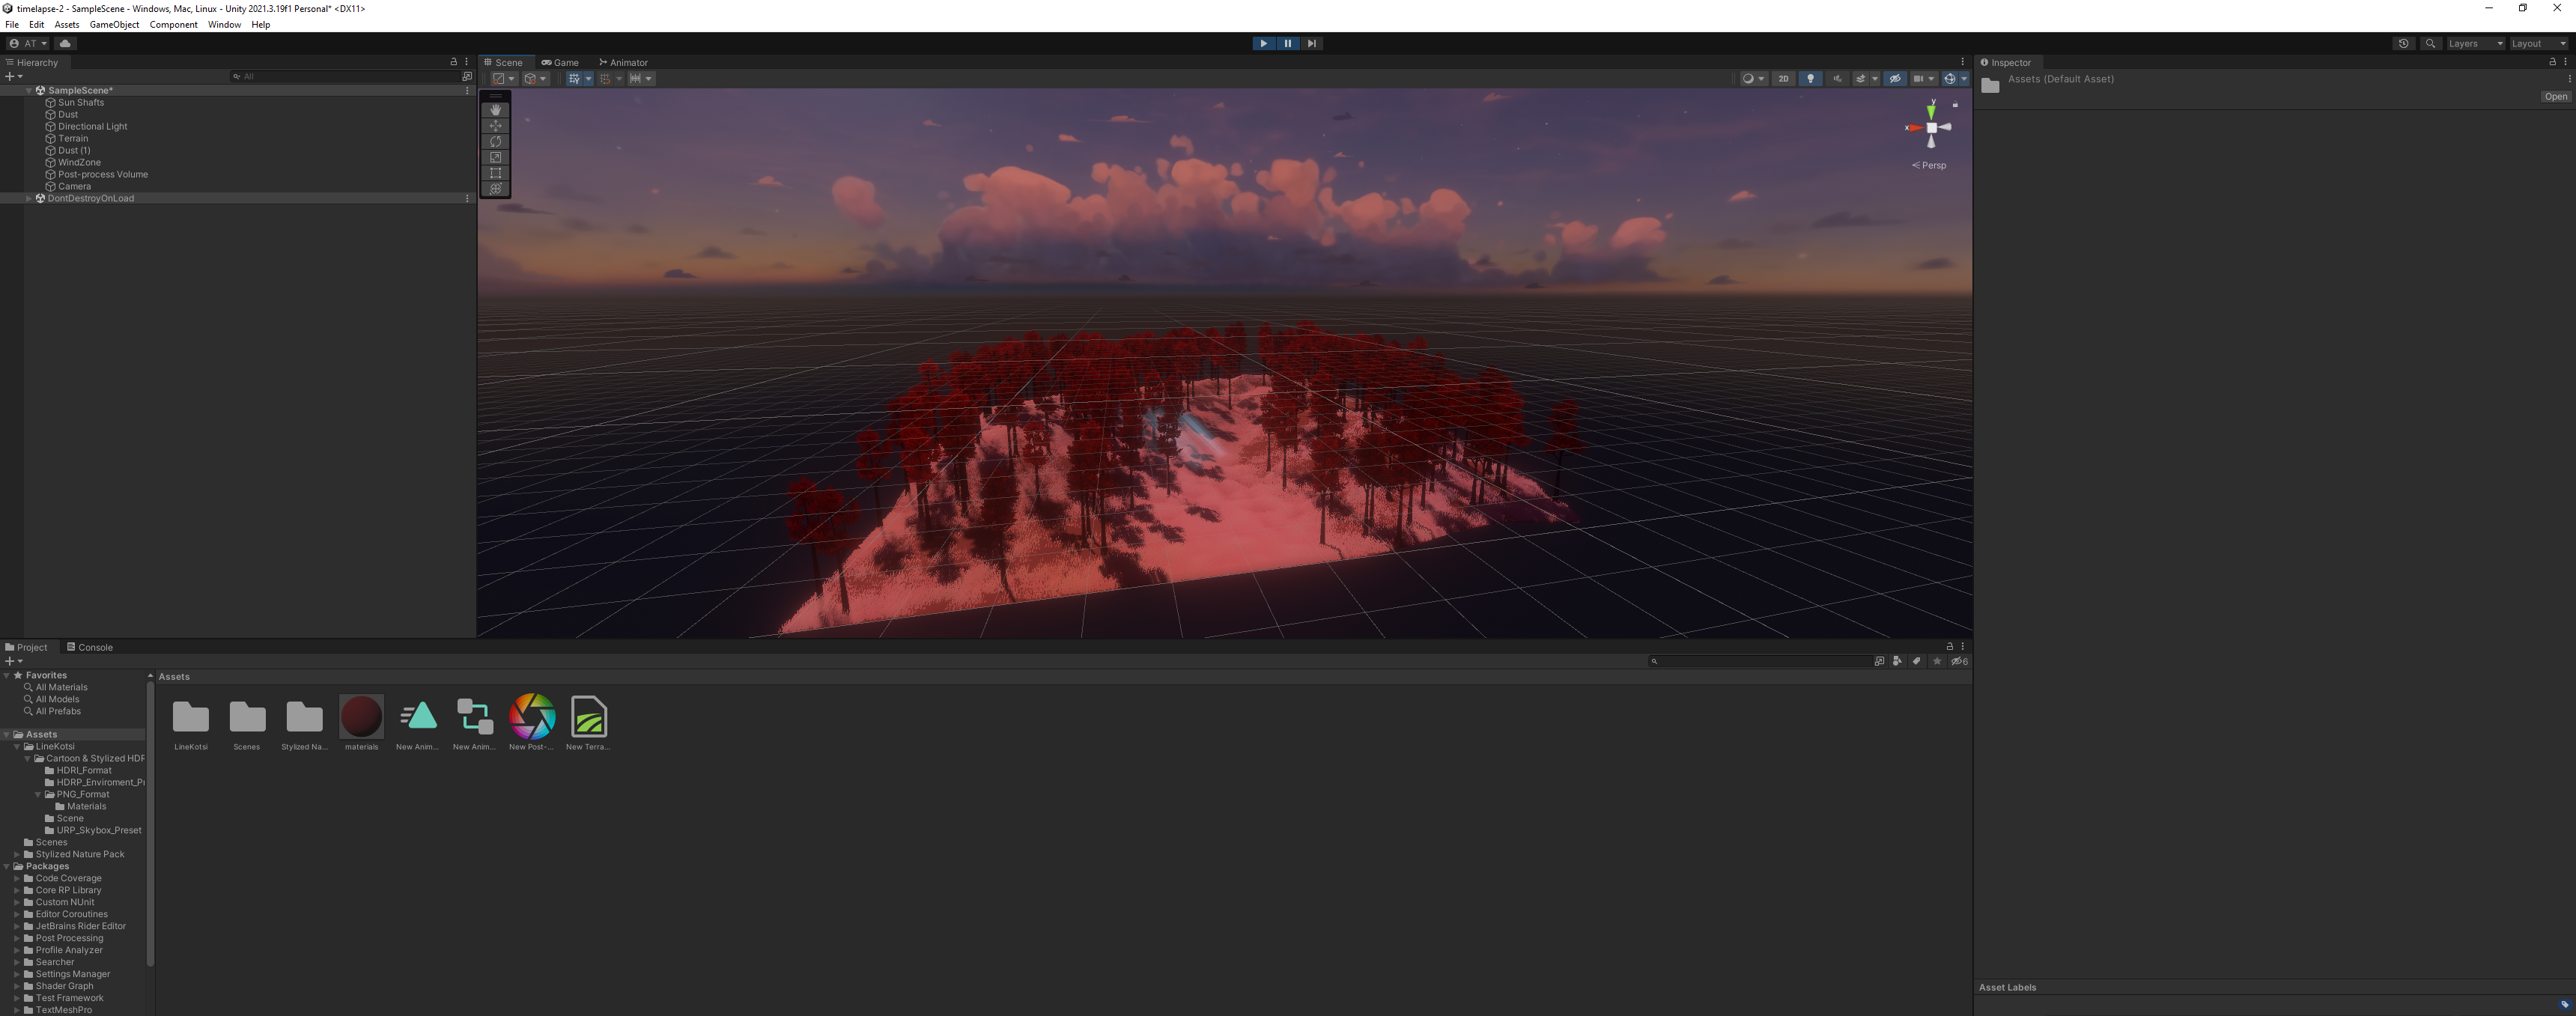Click the search icon in the Project window
Viewport: 2576px width, 1016px height.
coord(1655,660)
